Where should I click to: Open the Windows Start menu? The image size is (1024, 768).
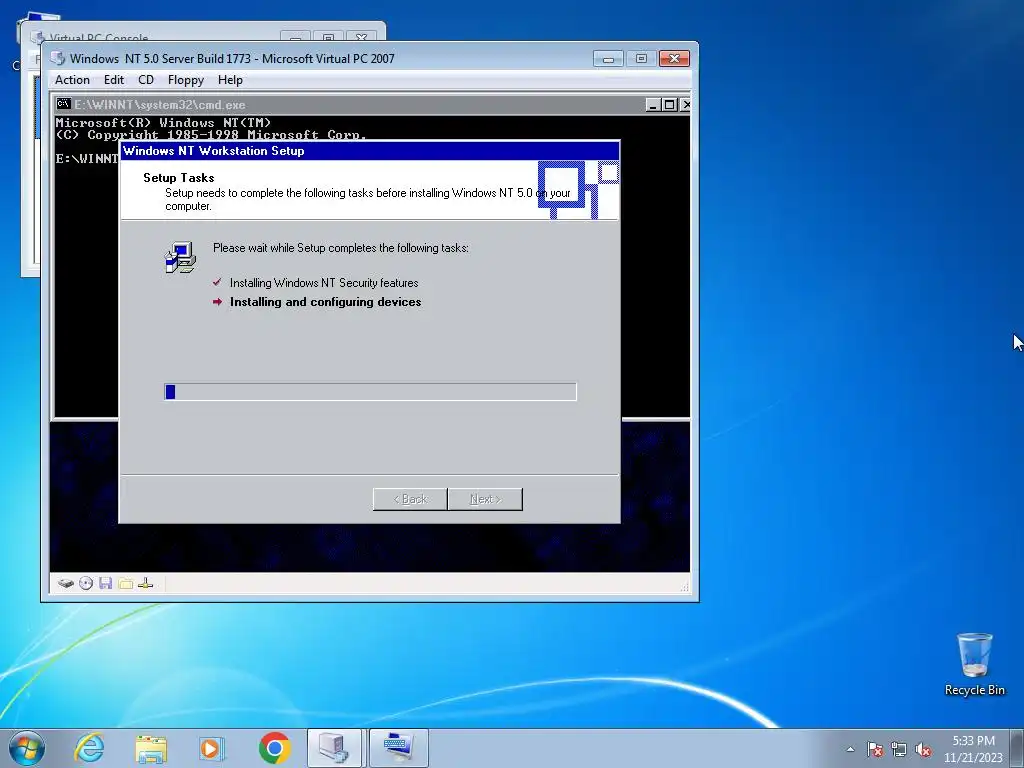[27, 748]
